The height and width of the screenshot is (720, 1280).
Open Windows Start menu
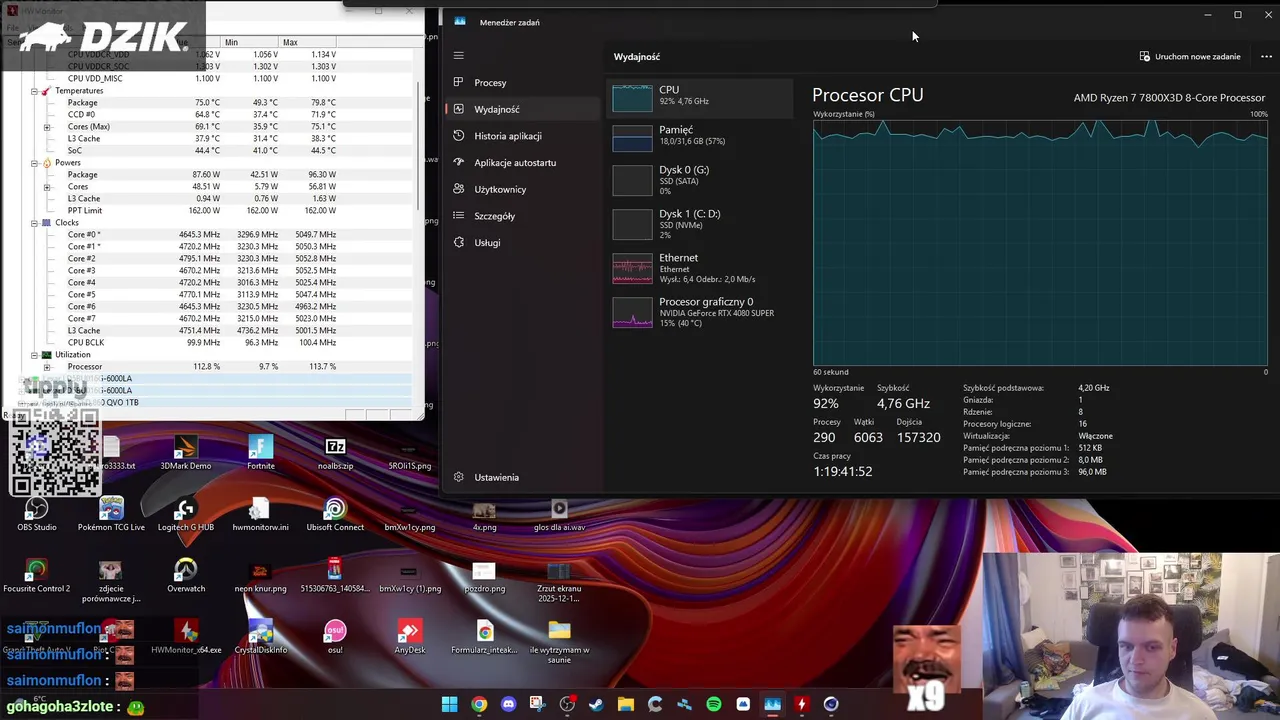[x=450, y=704]
